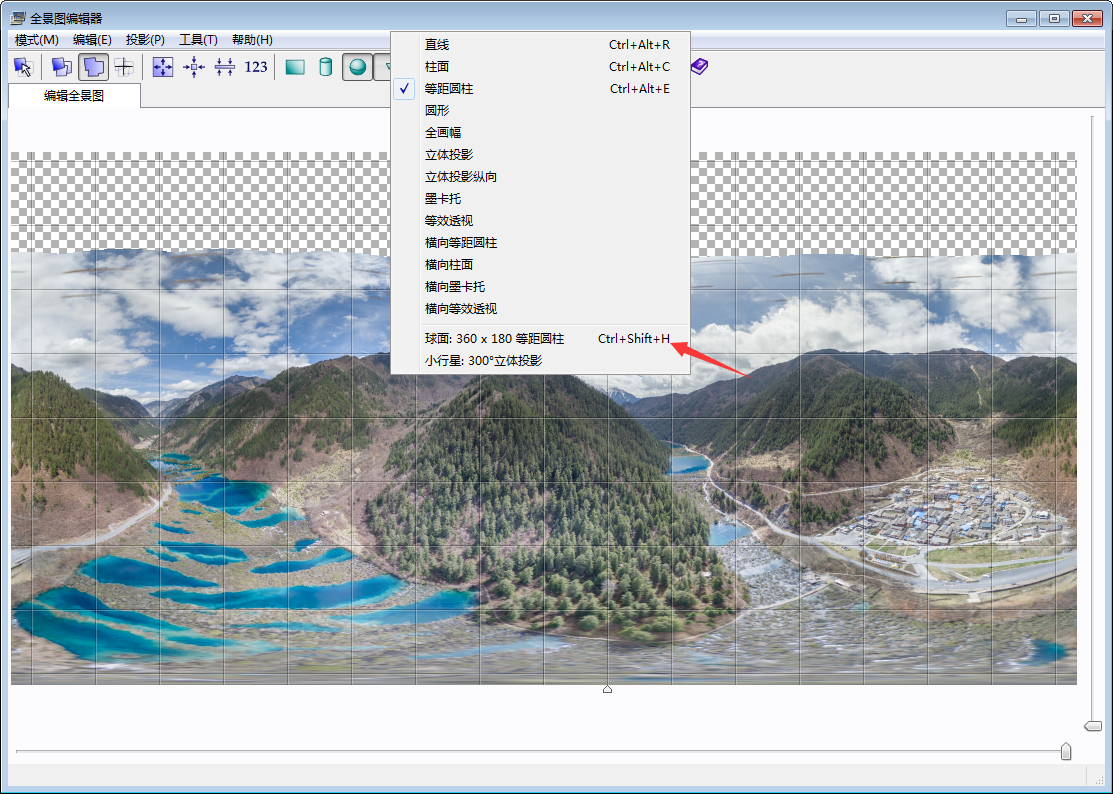The image size is (1113, 794).
Task: Choose the cylindrical projection cylinder icon
Action: [325, 67]
